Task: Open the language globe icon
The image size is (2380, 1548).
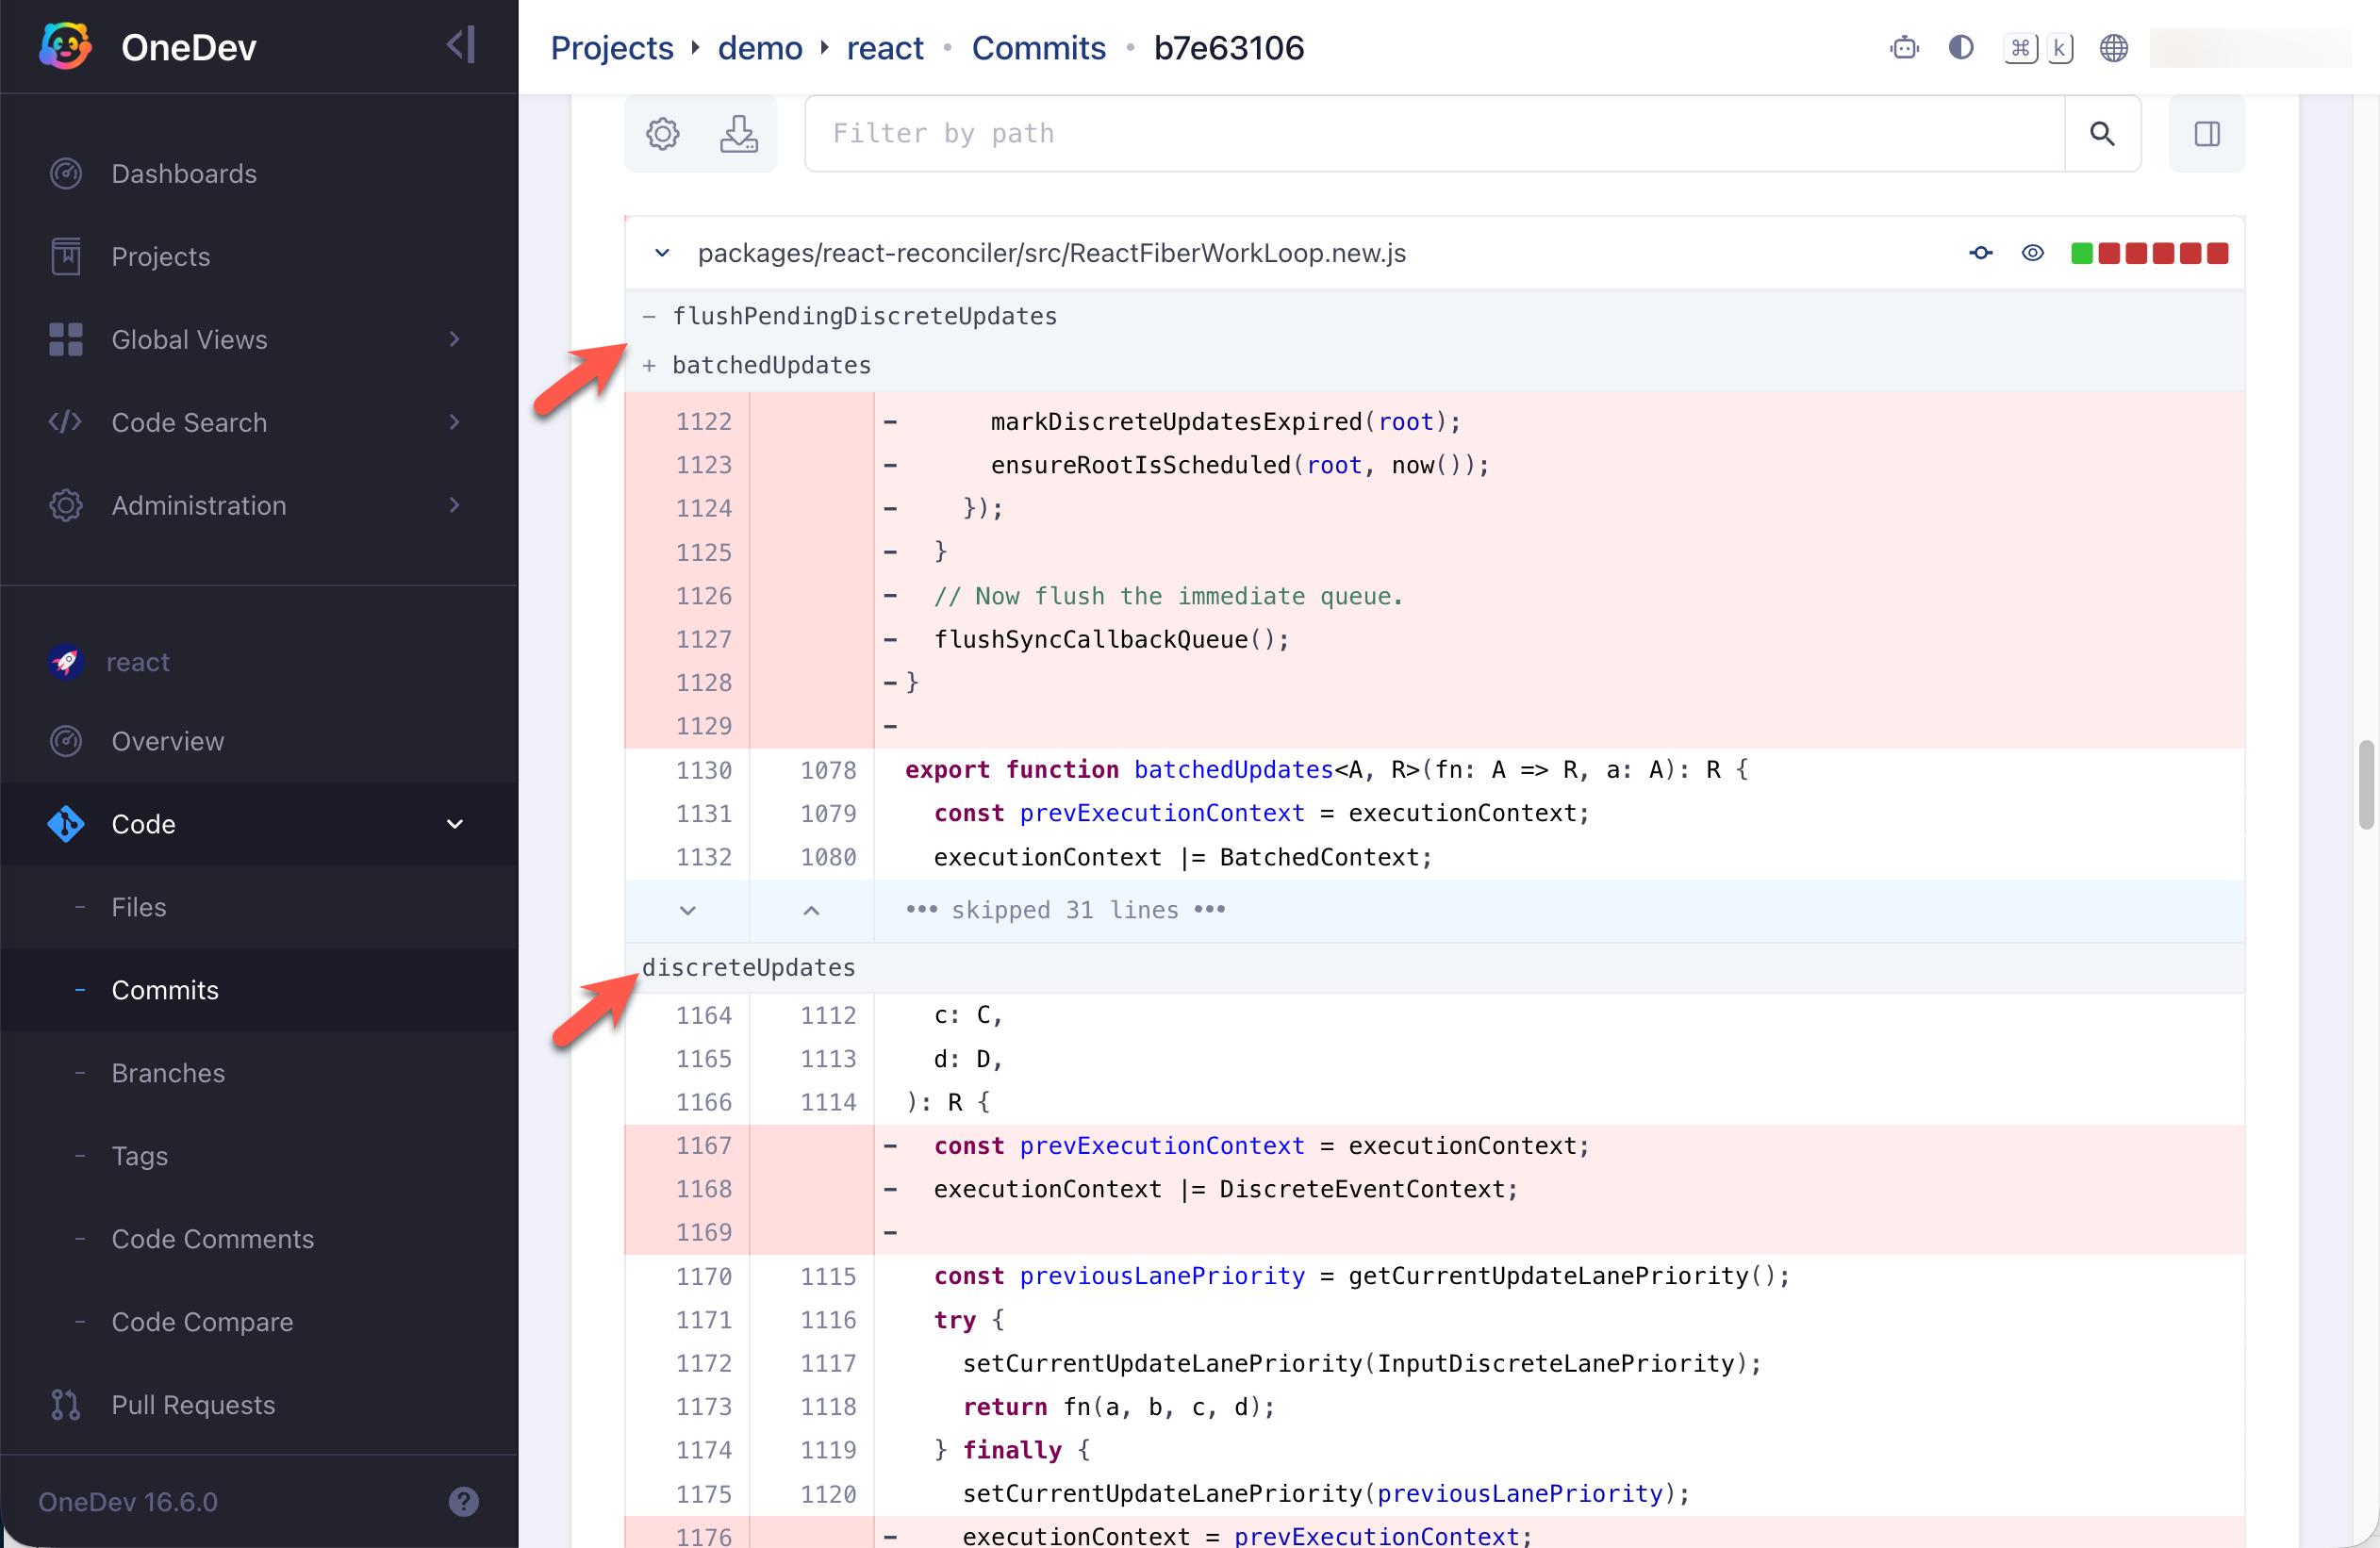Action: 2113,47
